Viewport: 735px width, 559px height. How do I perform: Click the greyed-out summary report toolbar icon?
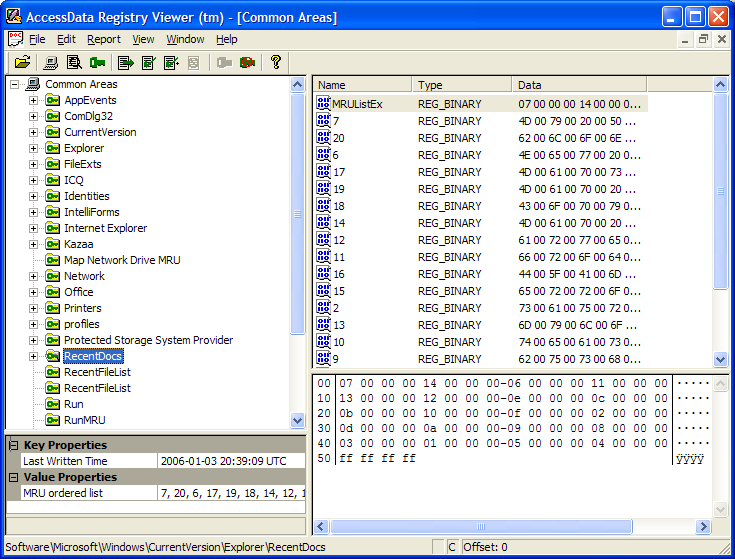click(194, 62)
